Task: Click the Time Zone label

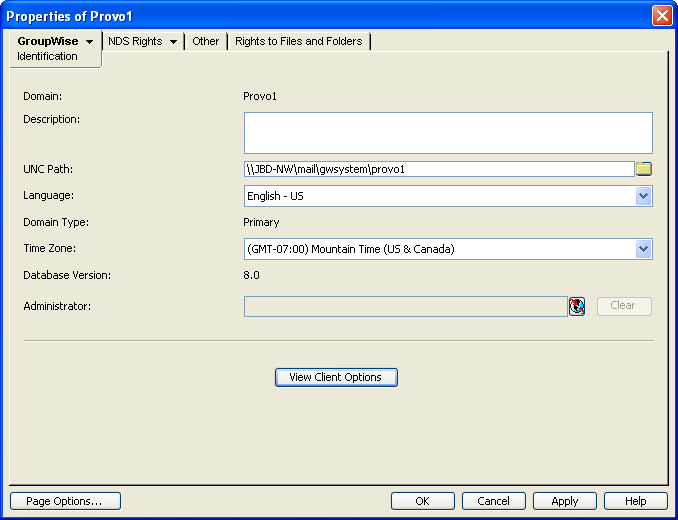Action: pyautogui.click(x=49, y=249)
